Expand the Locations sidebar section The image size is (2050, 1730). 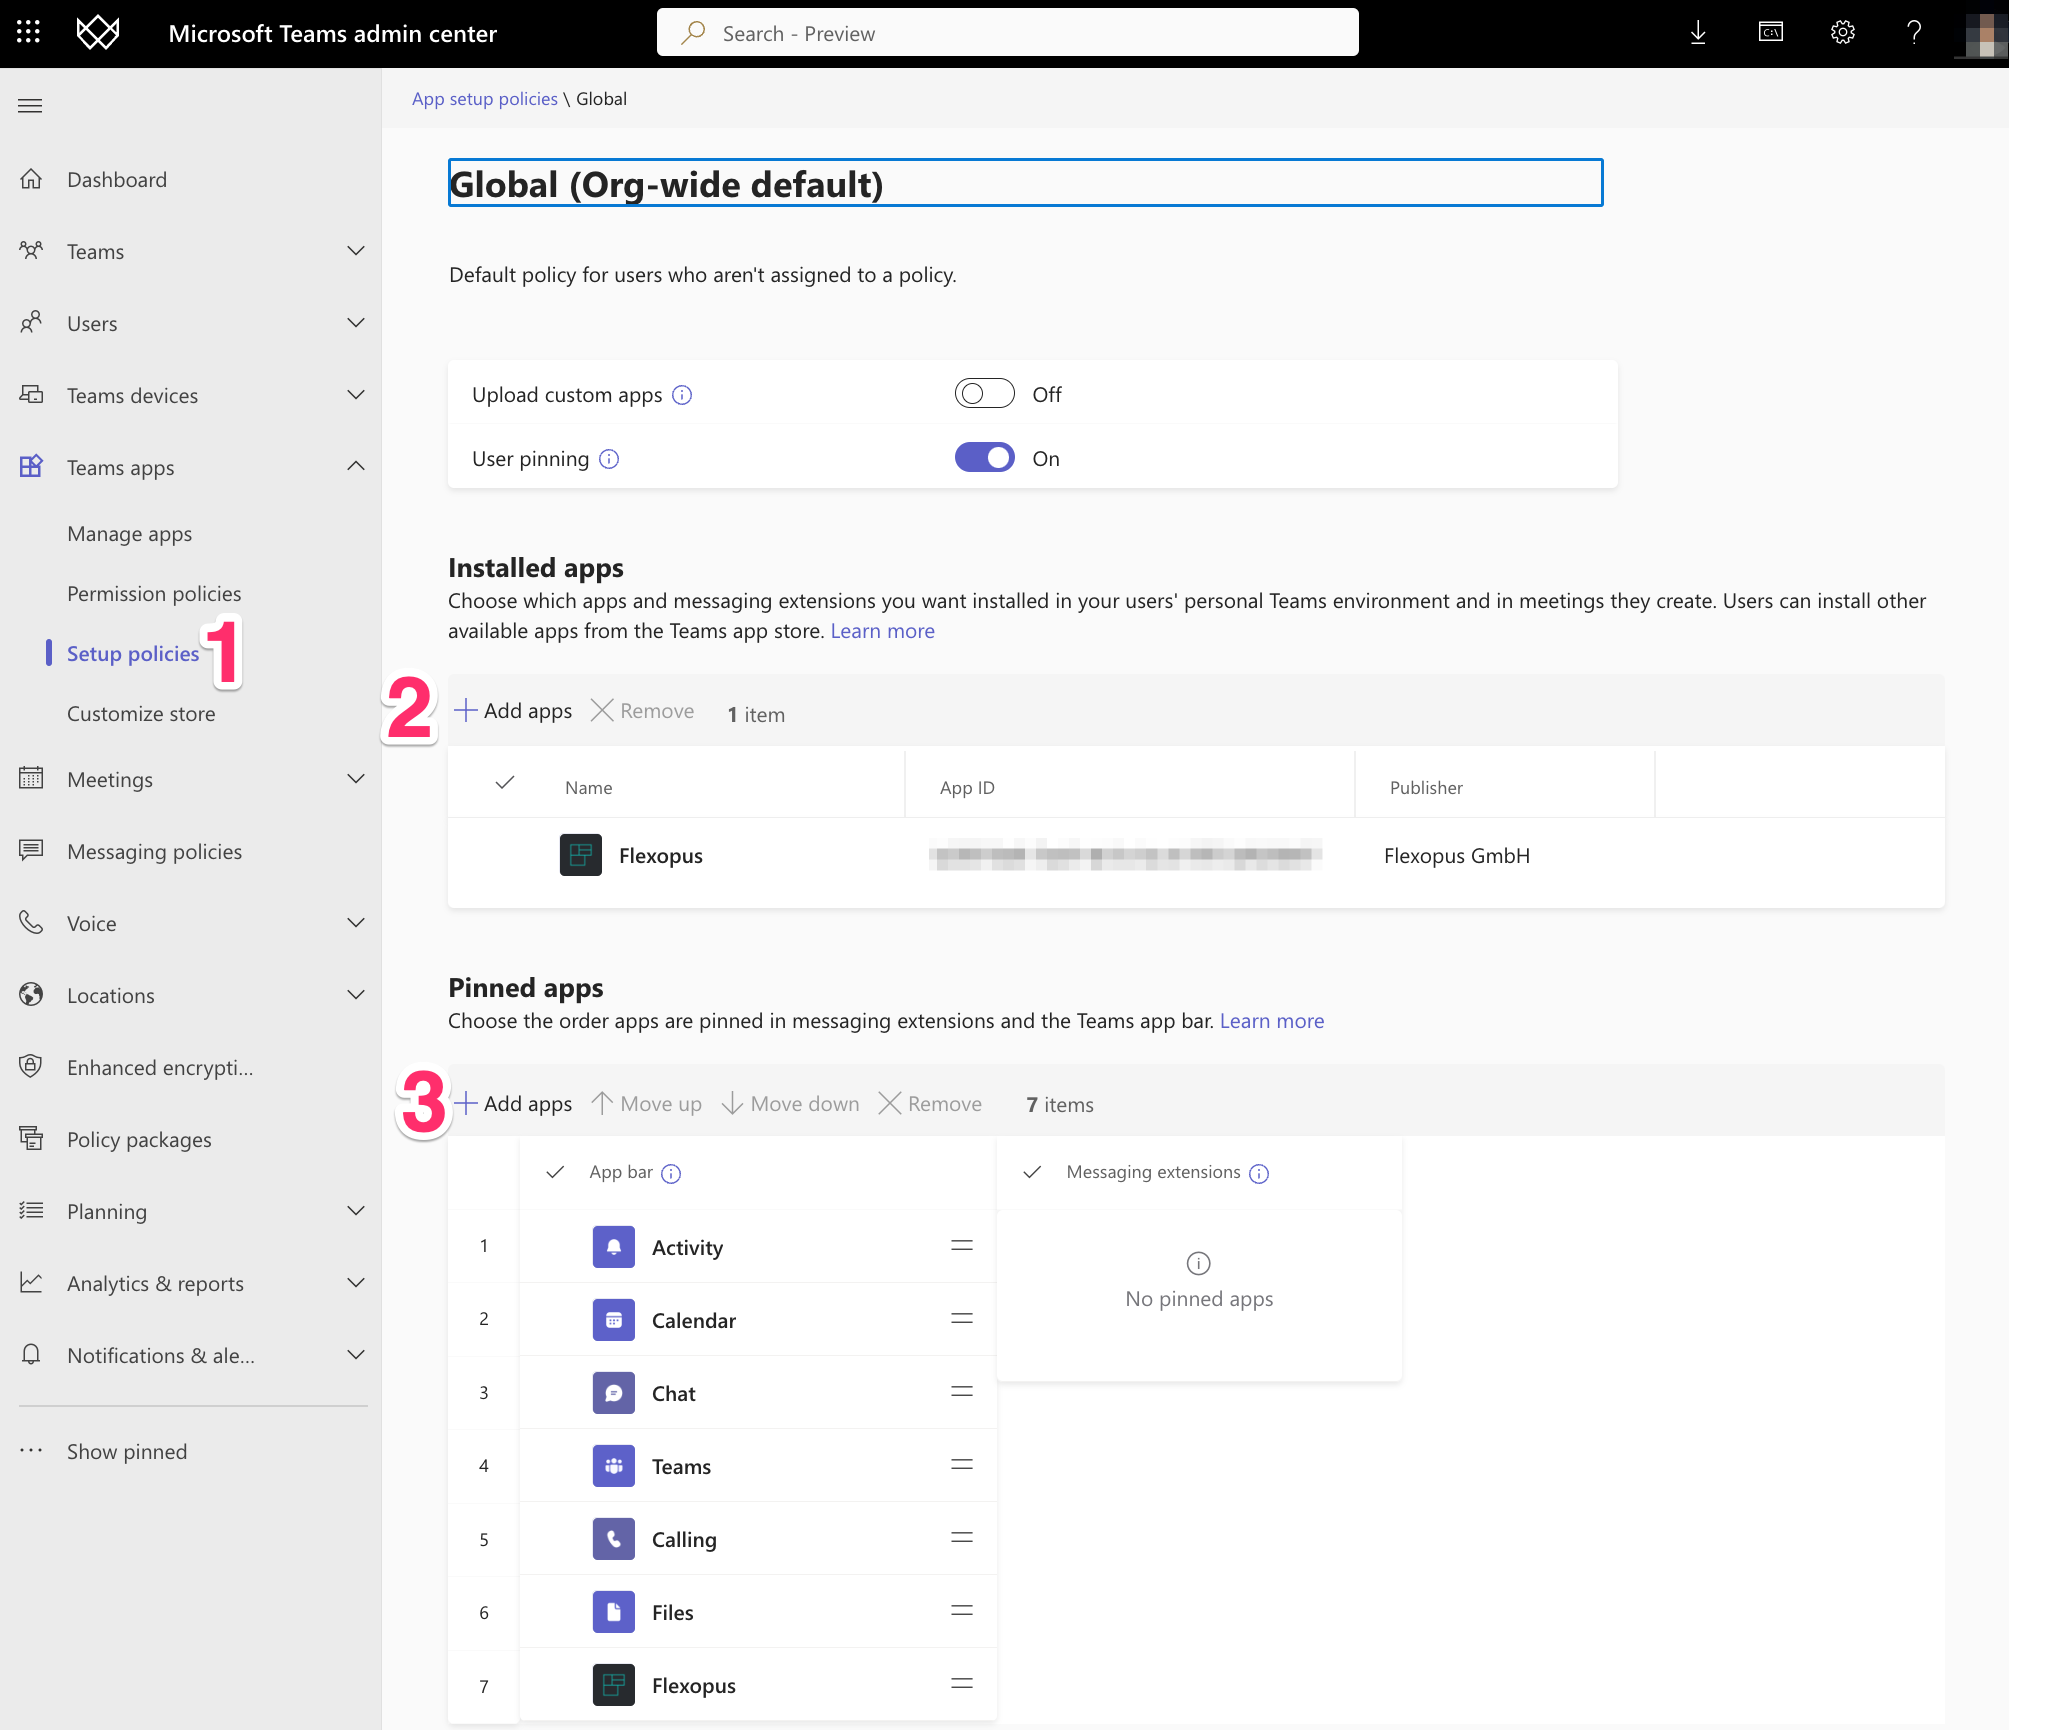coord(356,995)
